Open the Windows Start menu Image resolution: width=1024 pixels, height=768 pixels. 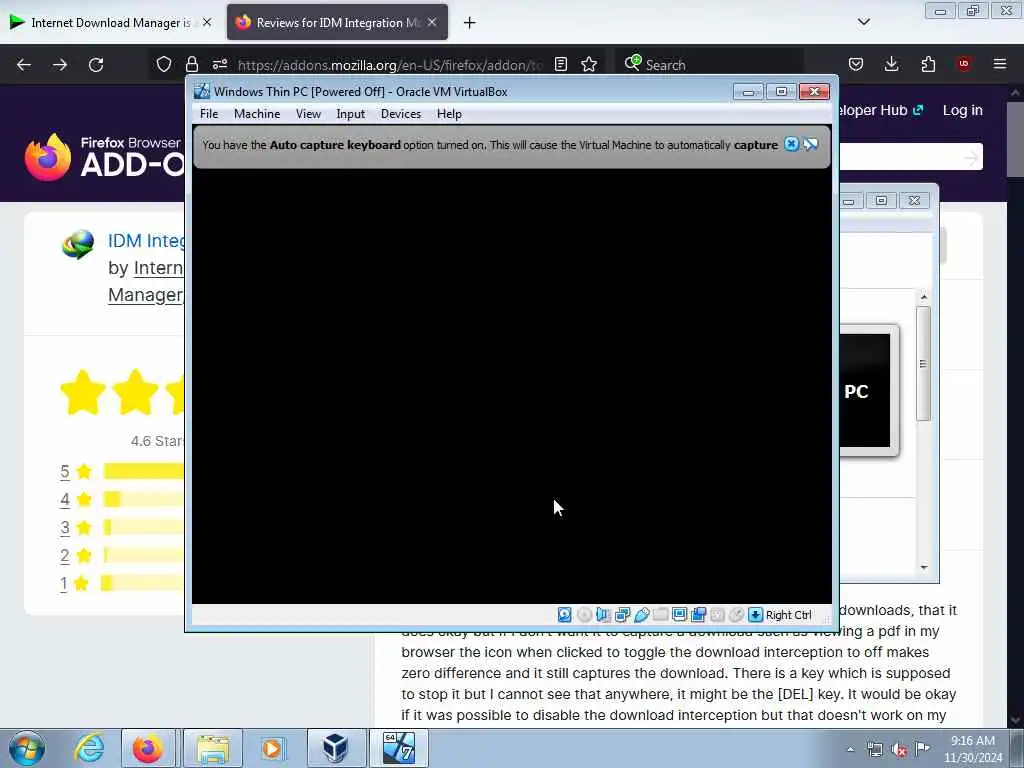[27, 748]
